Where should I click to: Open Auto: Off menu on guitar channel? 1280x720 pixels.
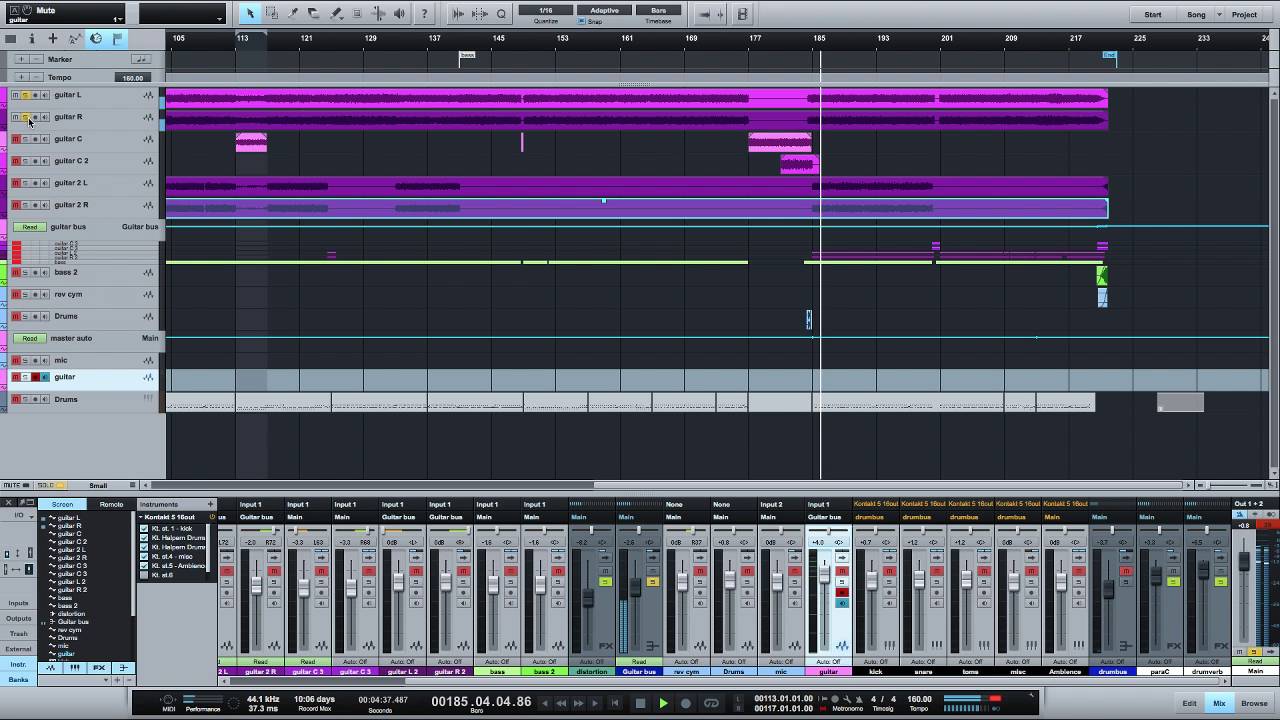(x=829, y=662)
